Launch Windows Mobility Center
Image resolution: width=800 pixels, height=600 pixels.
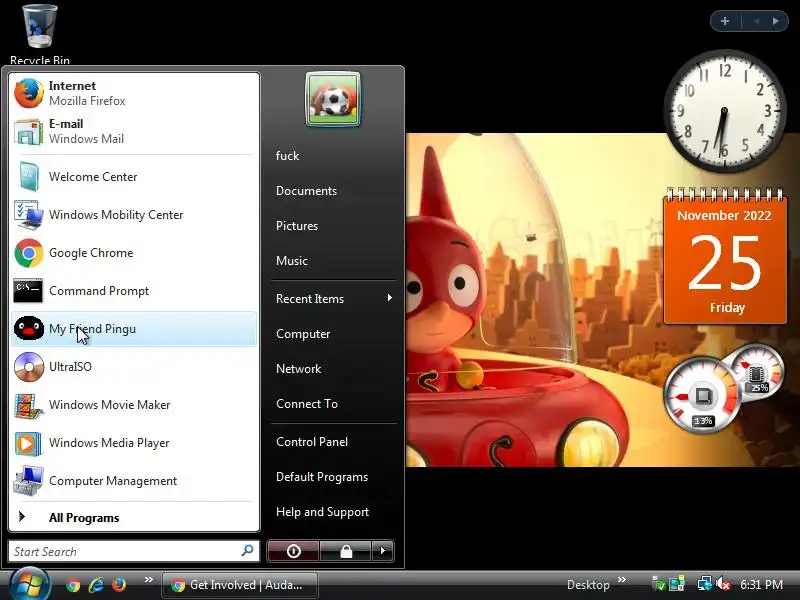pos(134,215)
